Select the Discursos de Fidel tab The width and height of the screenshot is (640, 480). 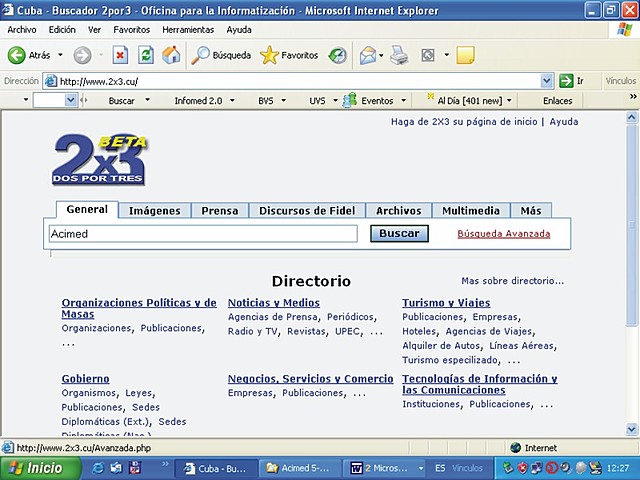(307, 211)
